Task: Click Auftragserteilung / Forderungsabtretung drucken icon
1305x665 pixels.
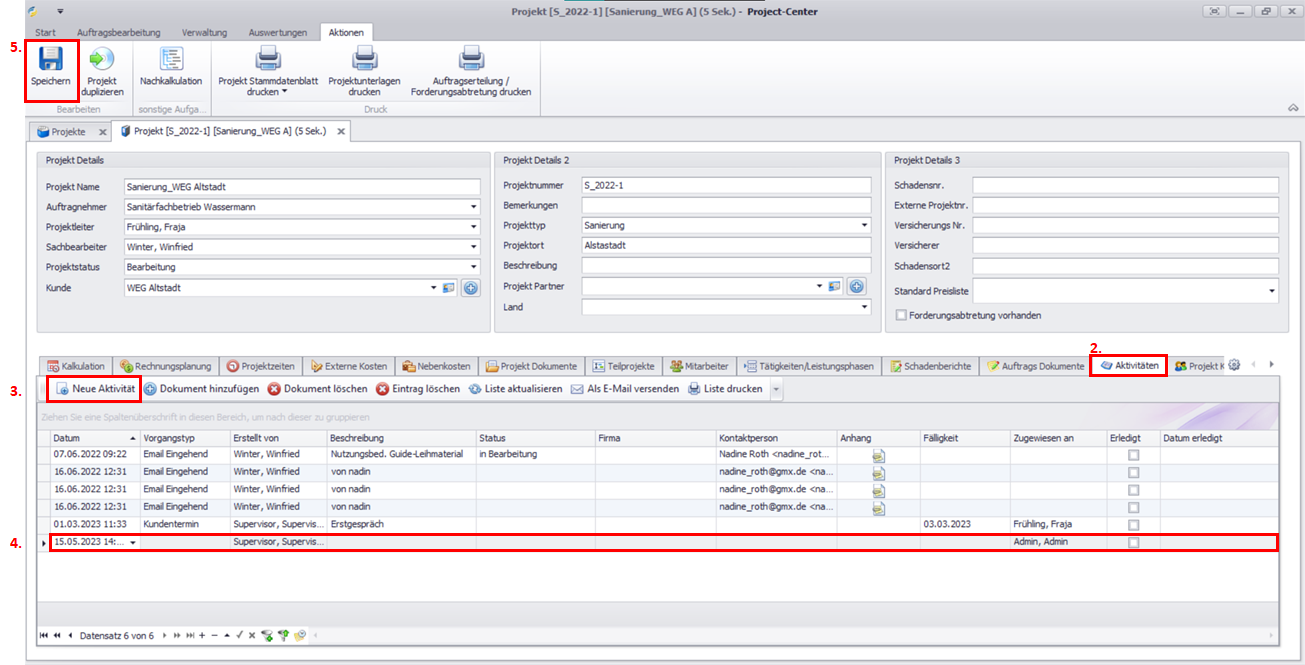Action: coord(471,59)
